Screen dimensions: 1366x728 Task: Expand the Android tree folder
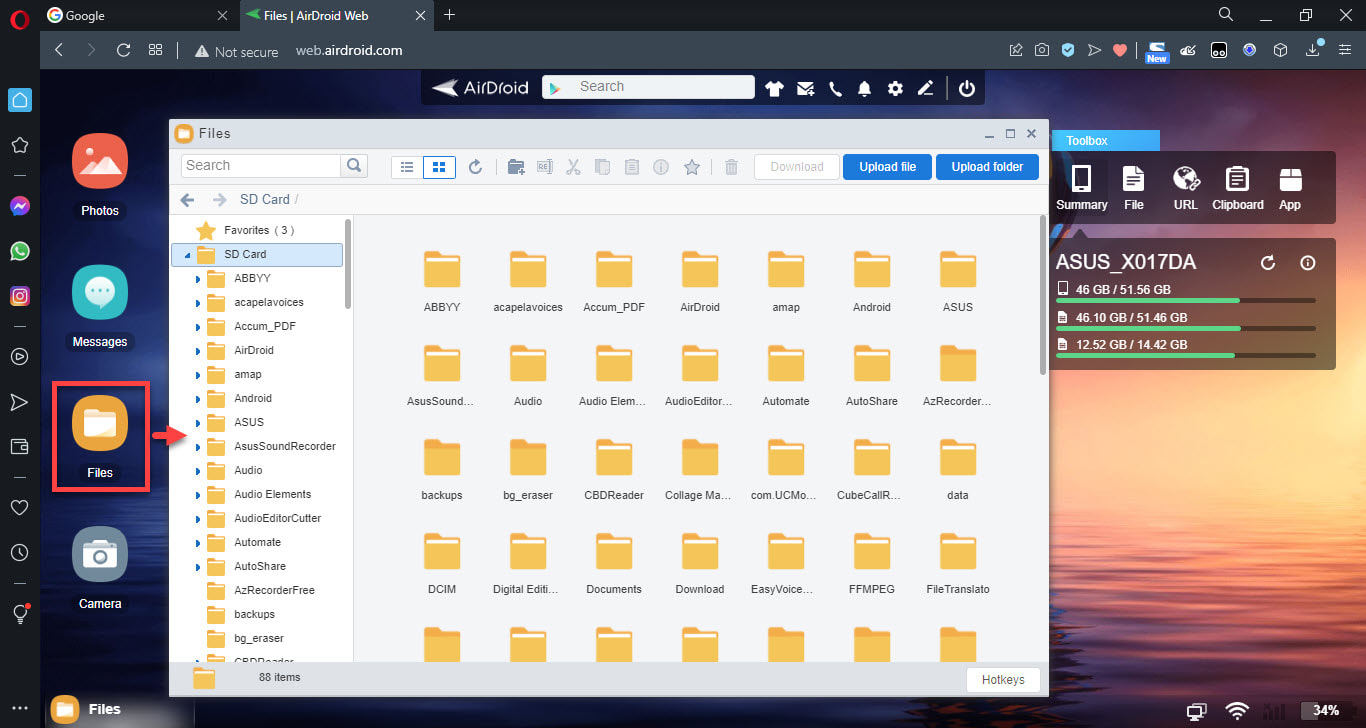coord(198,399)
